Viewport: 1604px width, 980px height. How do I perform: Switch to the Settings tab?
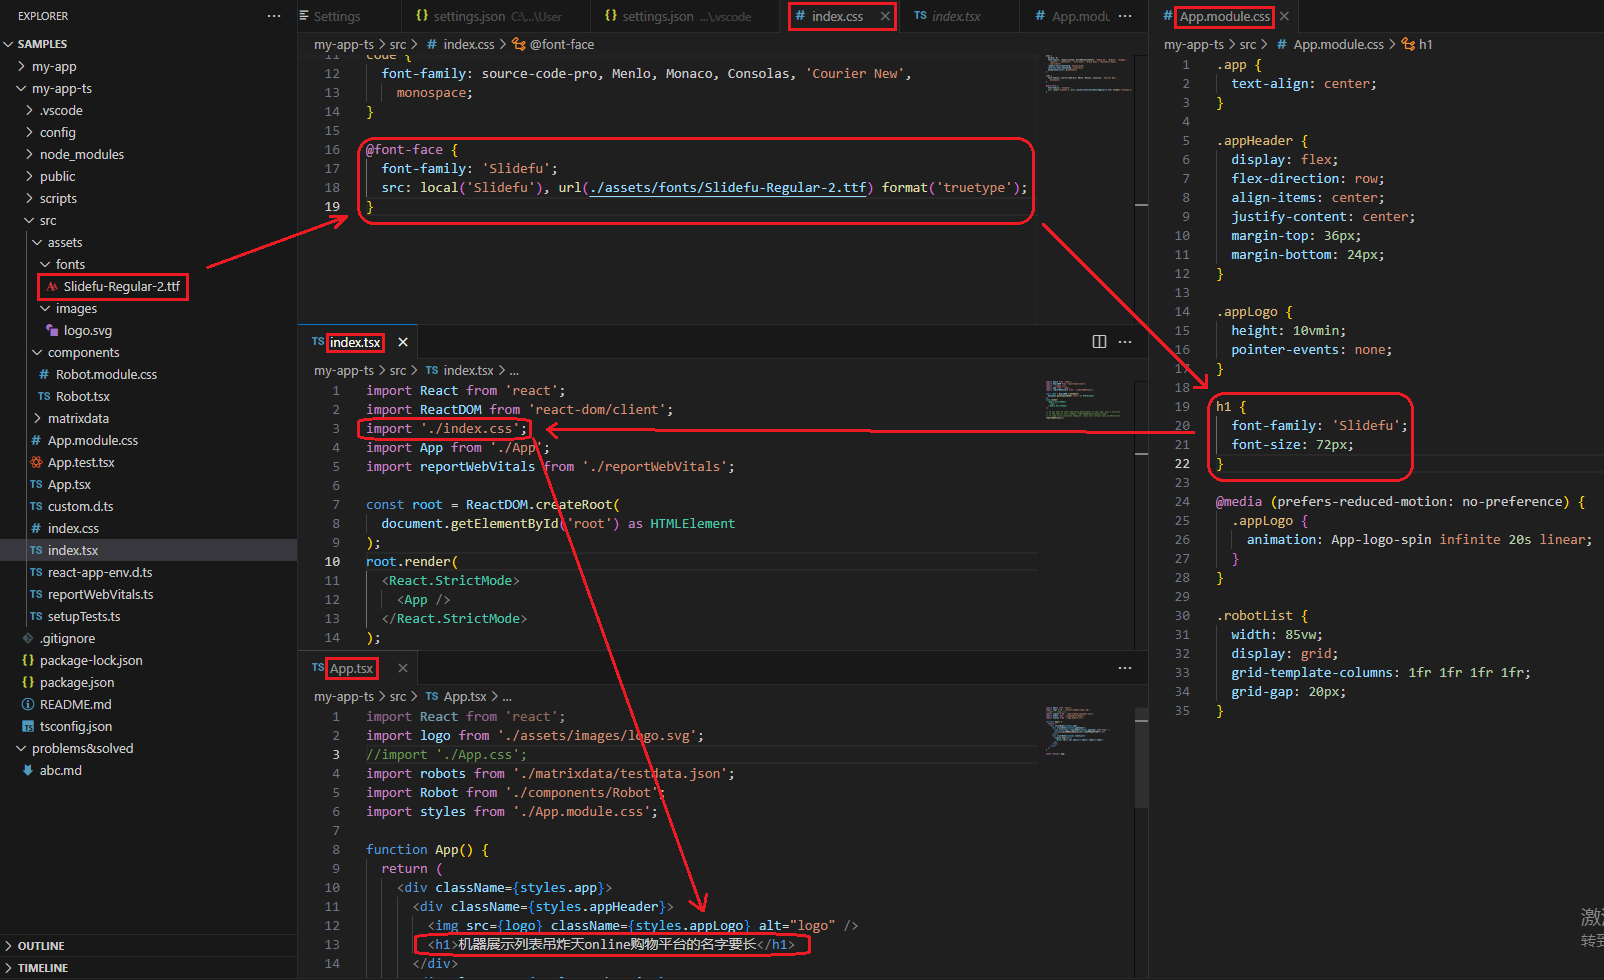point(336,16)
